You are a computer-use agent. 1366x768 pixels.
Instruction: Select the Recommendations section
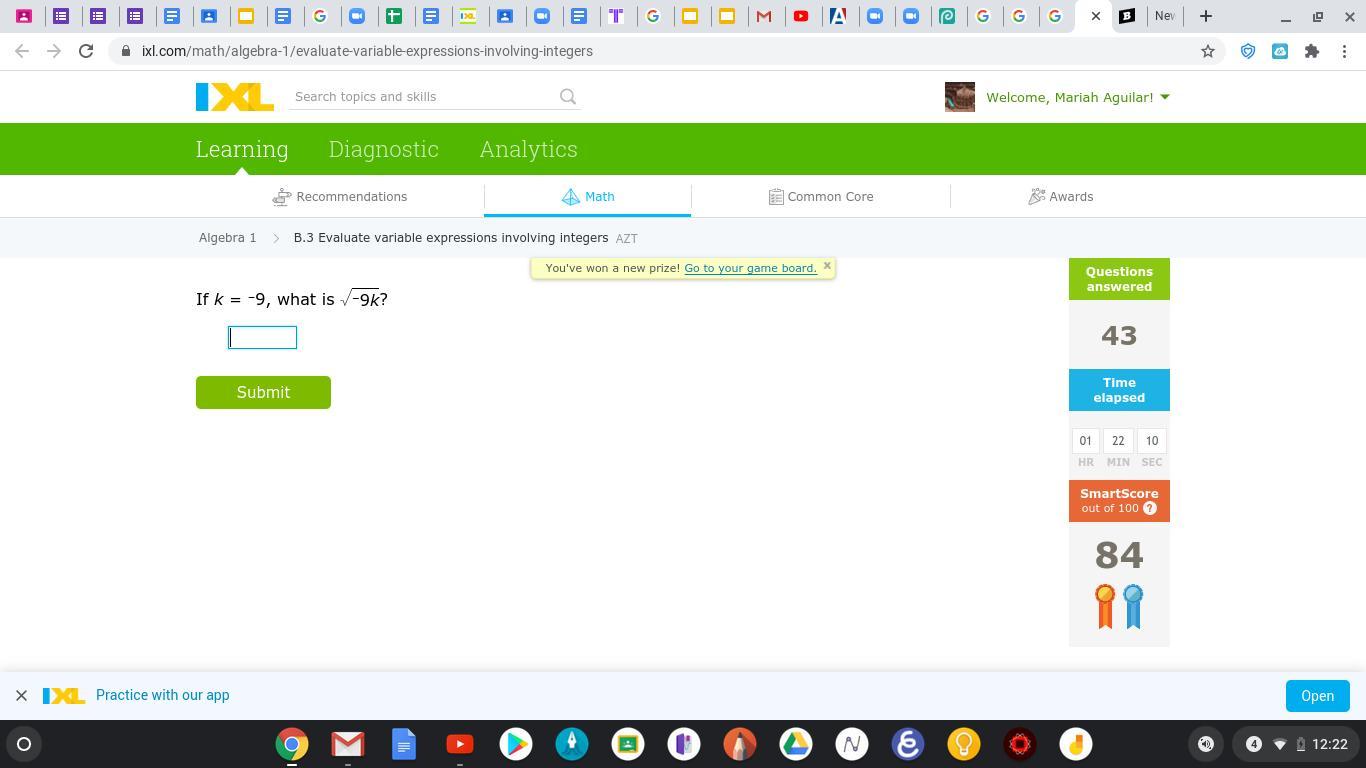pos(340,197)
